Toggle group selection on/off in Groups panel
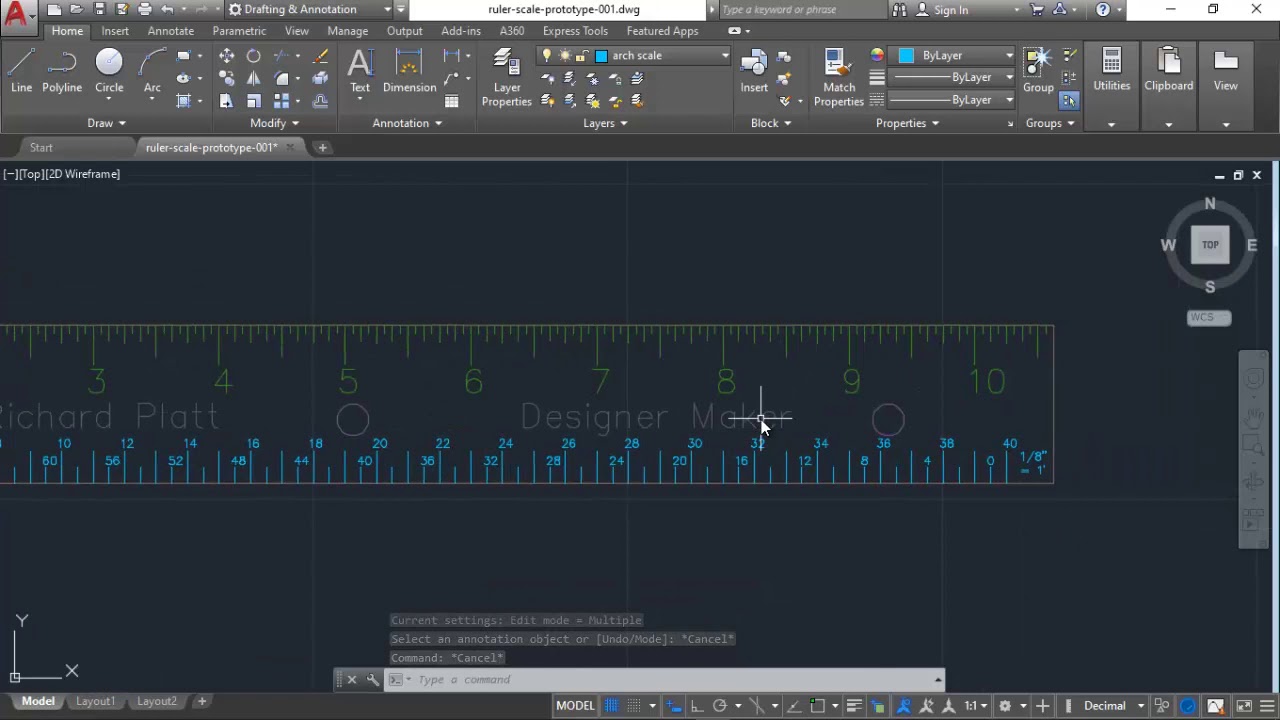 click(1069, 101)
